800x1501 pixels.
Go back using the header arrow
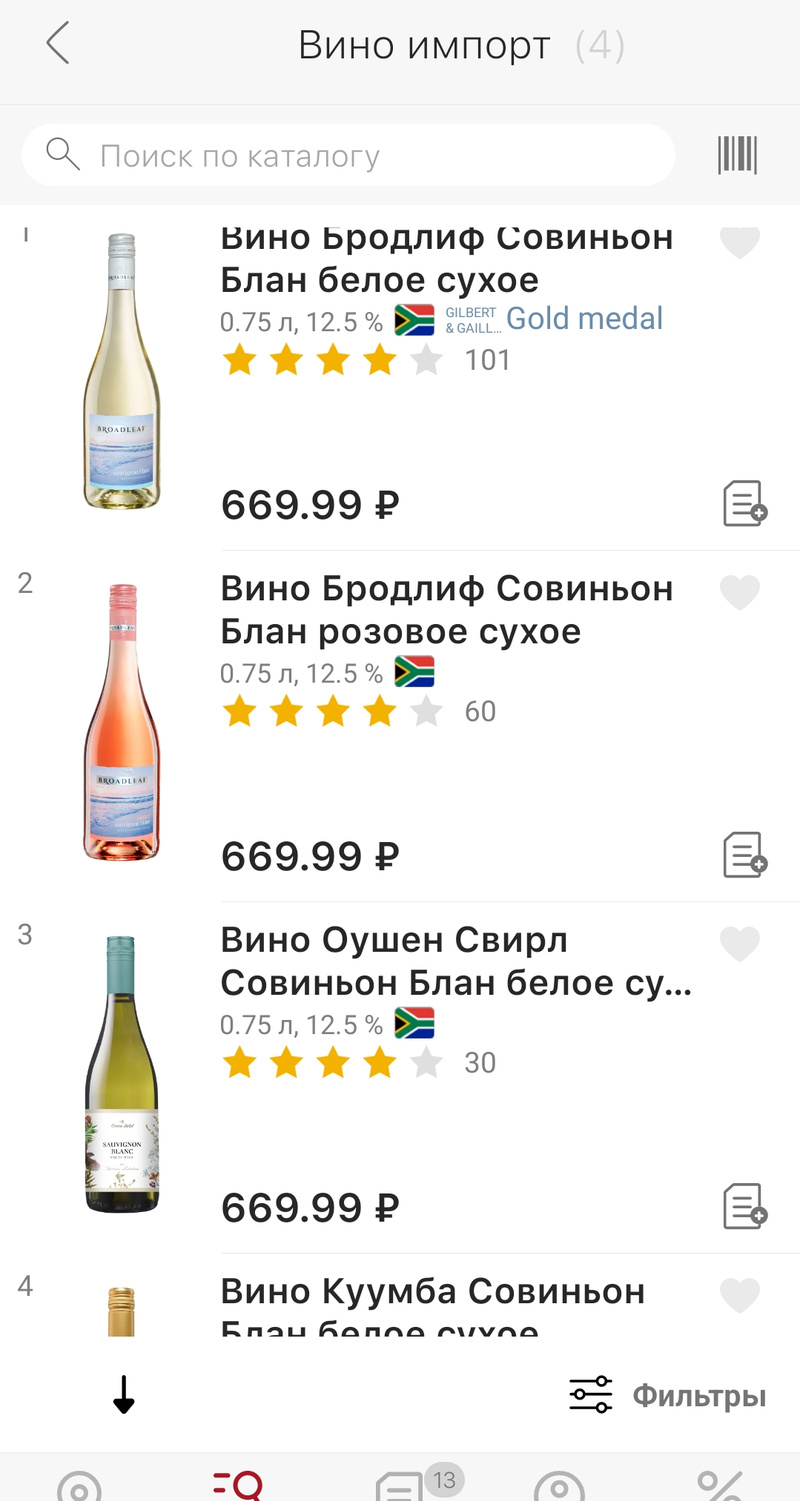point(58,45)
